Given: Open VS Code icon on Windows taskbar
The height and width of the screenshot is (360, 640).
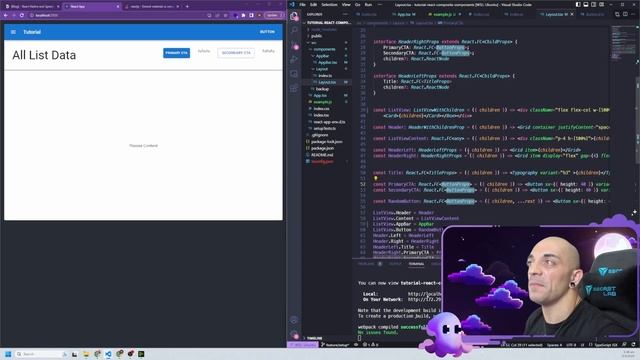Looking at the screenshot, I should click(x=108, y=354).
